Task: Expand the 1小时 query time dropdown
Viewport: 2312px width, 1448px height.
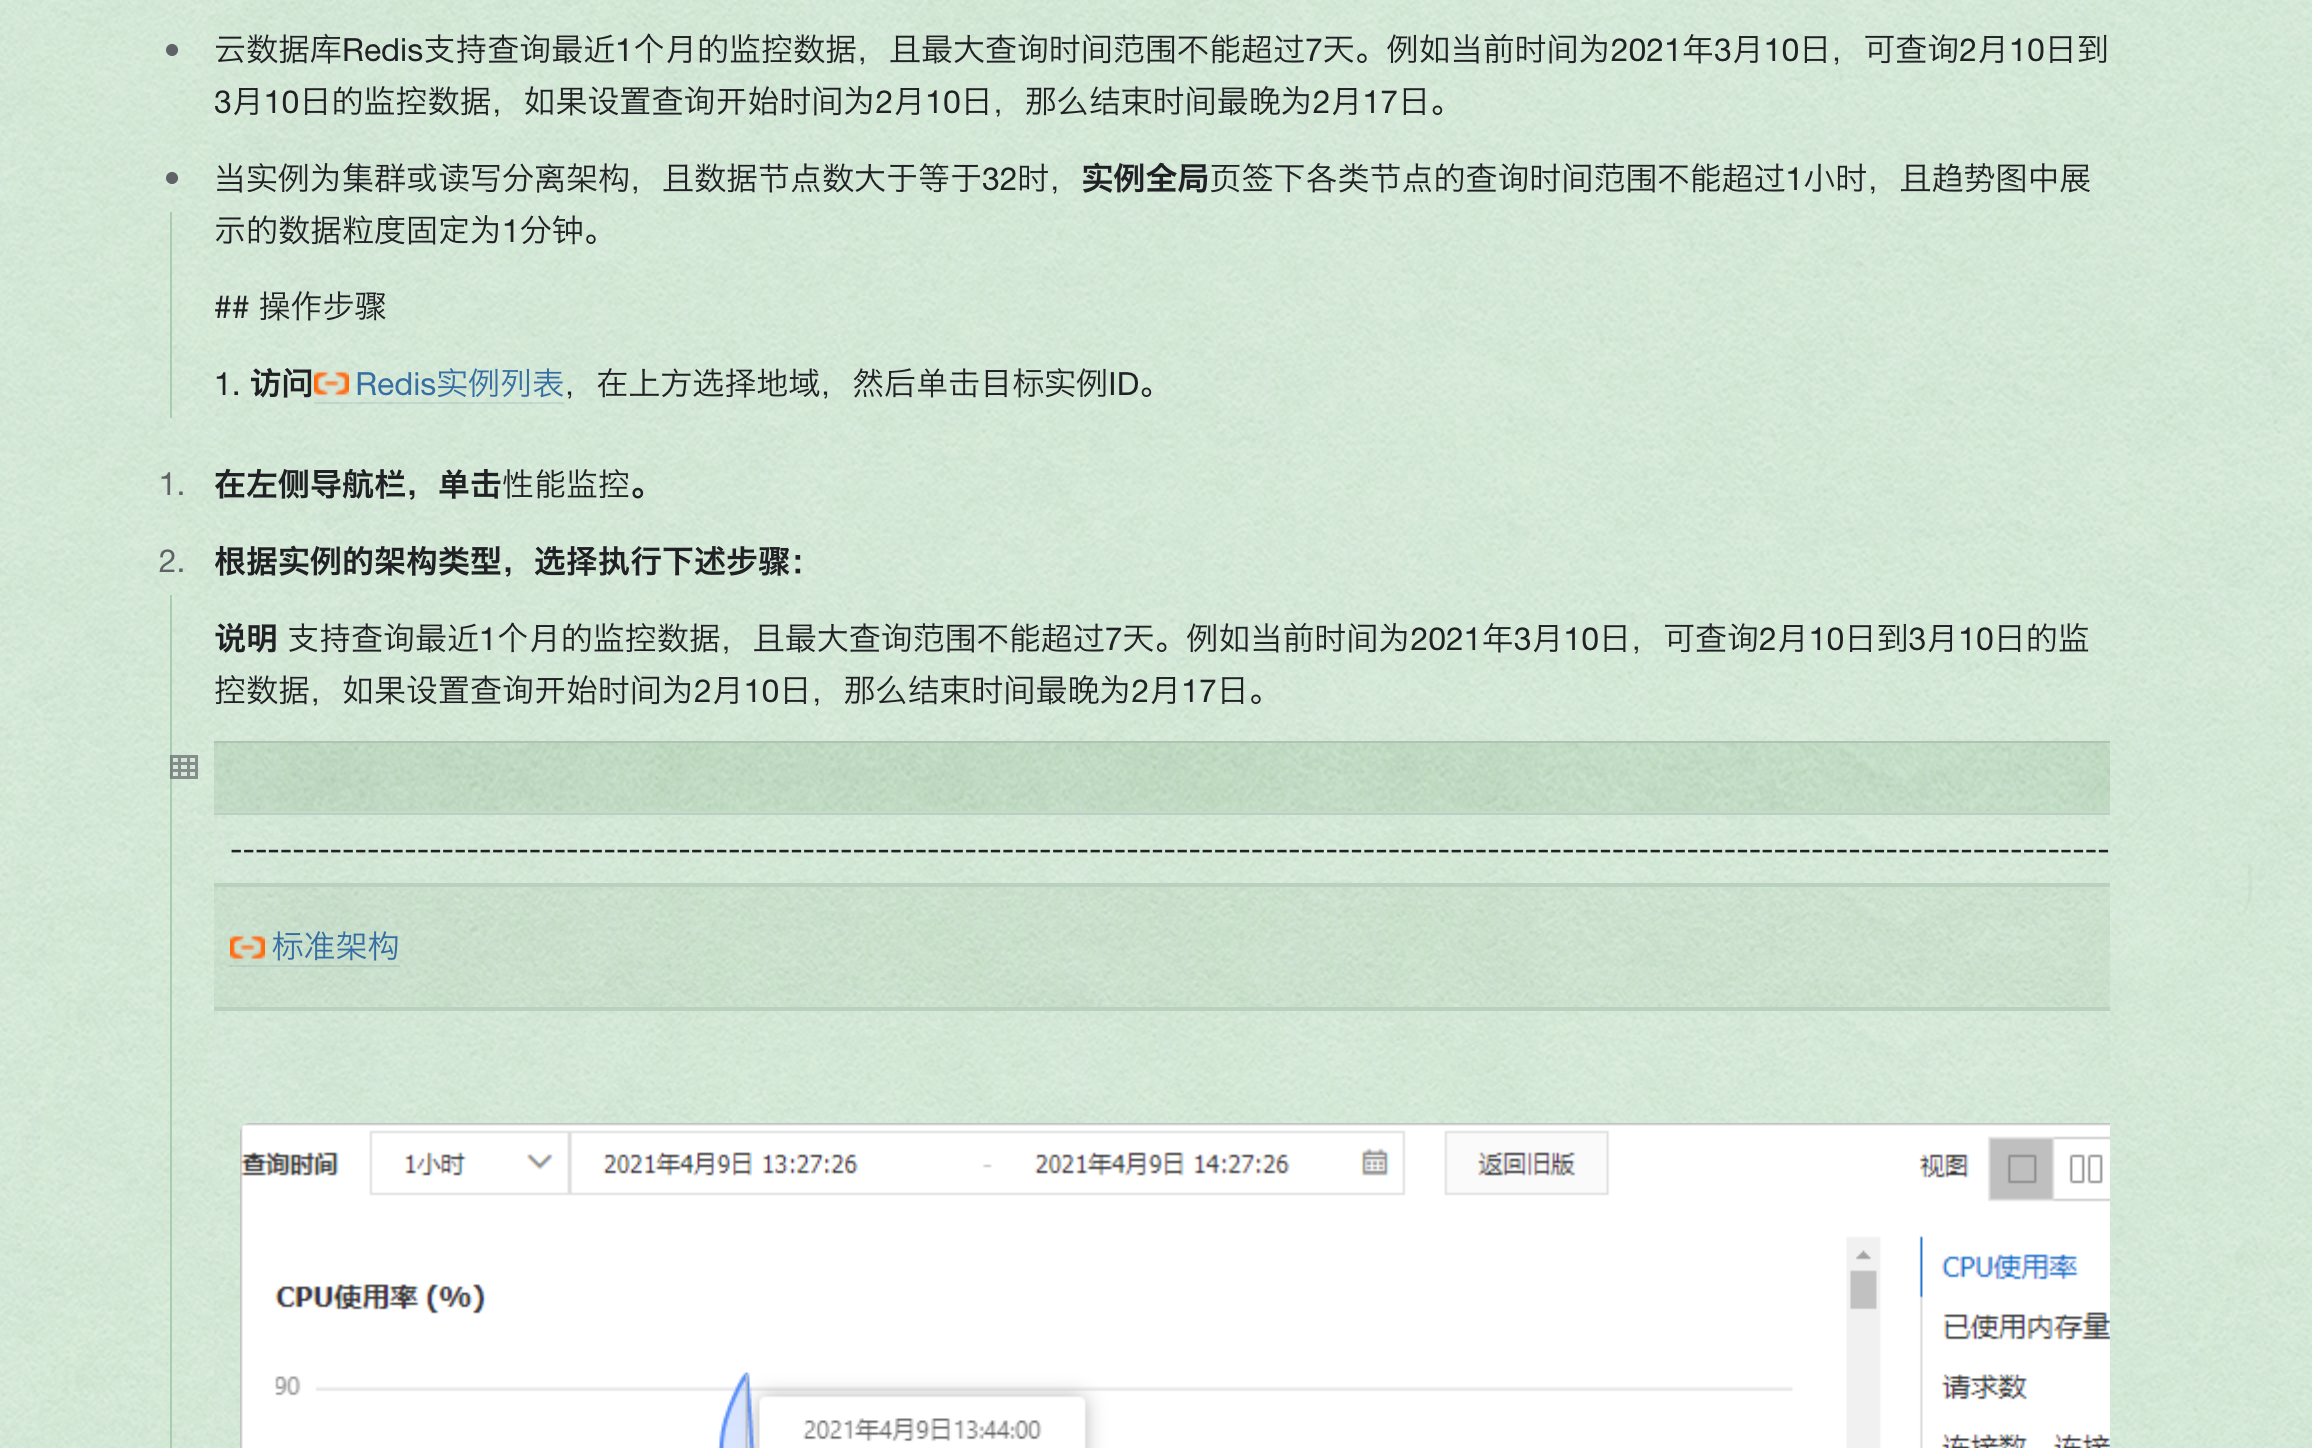Action: click(x=435, y=1164)
